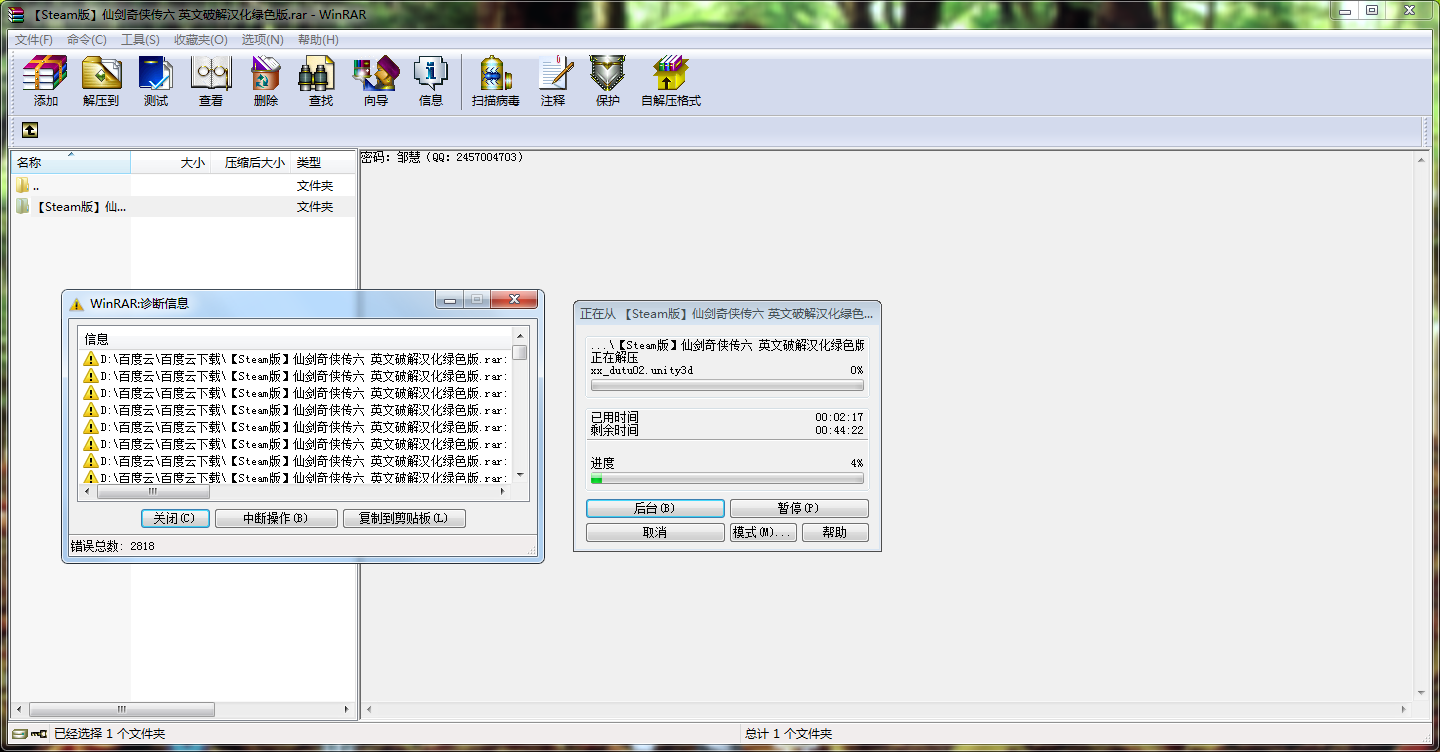Click the 查看 (View) toolbar icon
This screenshot has height=752, width=1440.
pos(211,81)
